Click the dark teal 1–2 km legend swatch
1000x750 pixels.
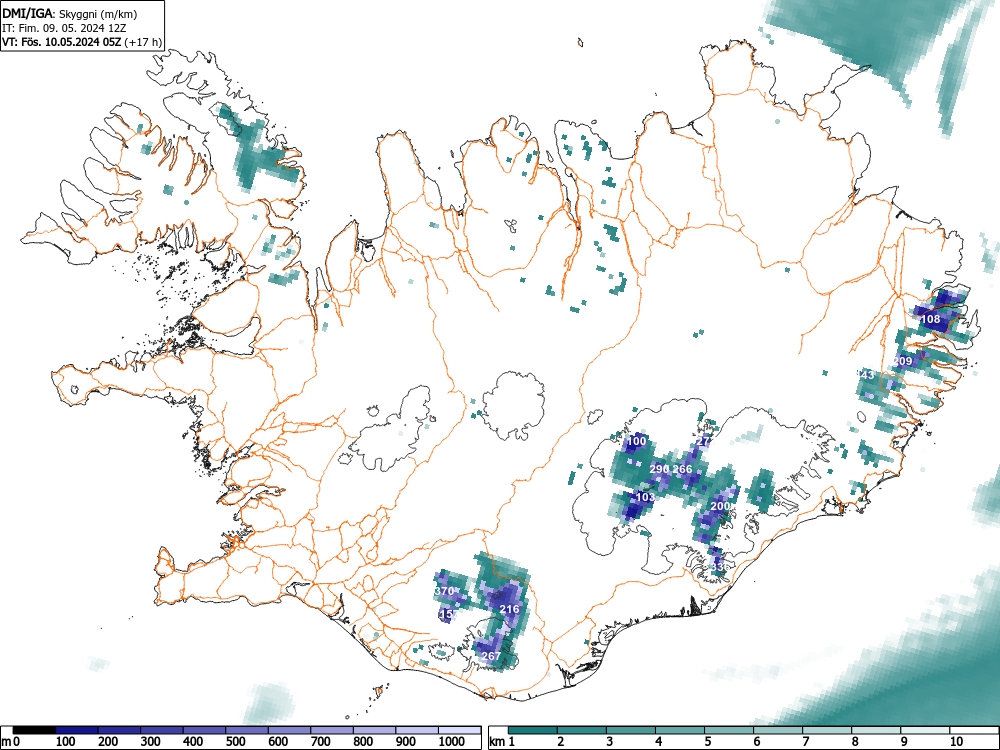(533, 730)
